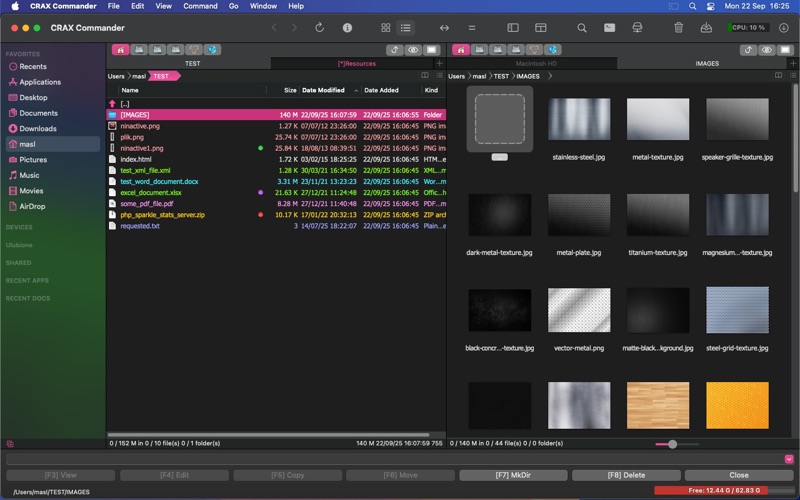Open the Terminal icon in the toolbar
This screenshot has height=500, width=800.
pyautogui.click(x=609, y=28)
